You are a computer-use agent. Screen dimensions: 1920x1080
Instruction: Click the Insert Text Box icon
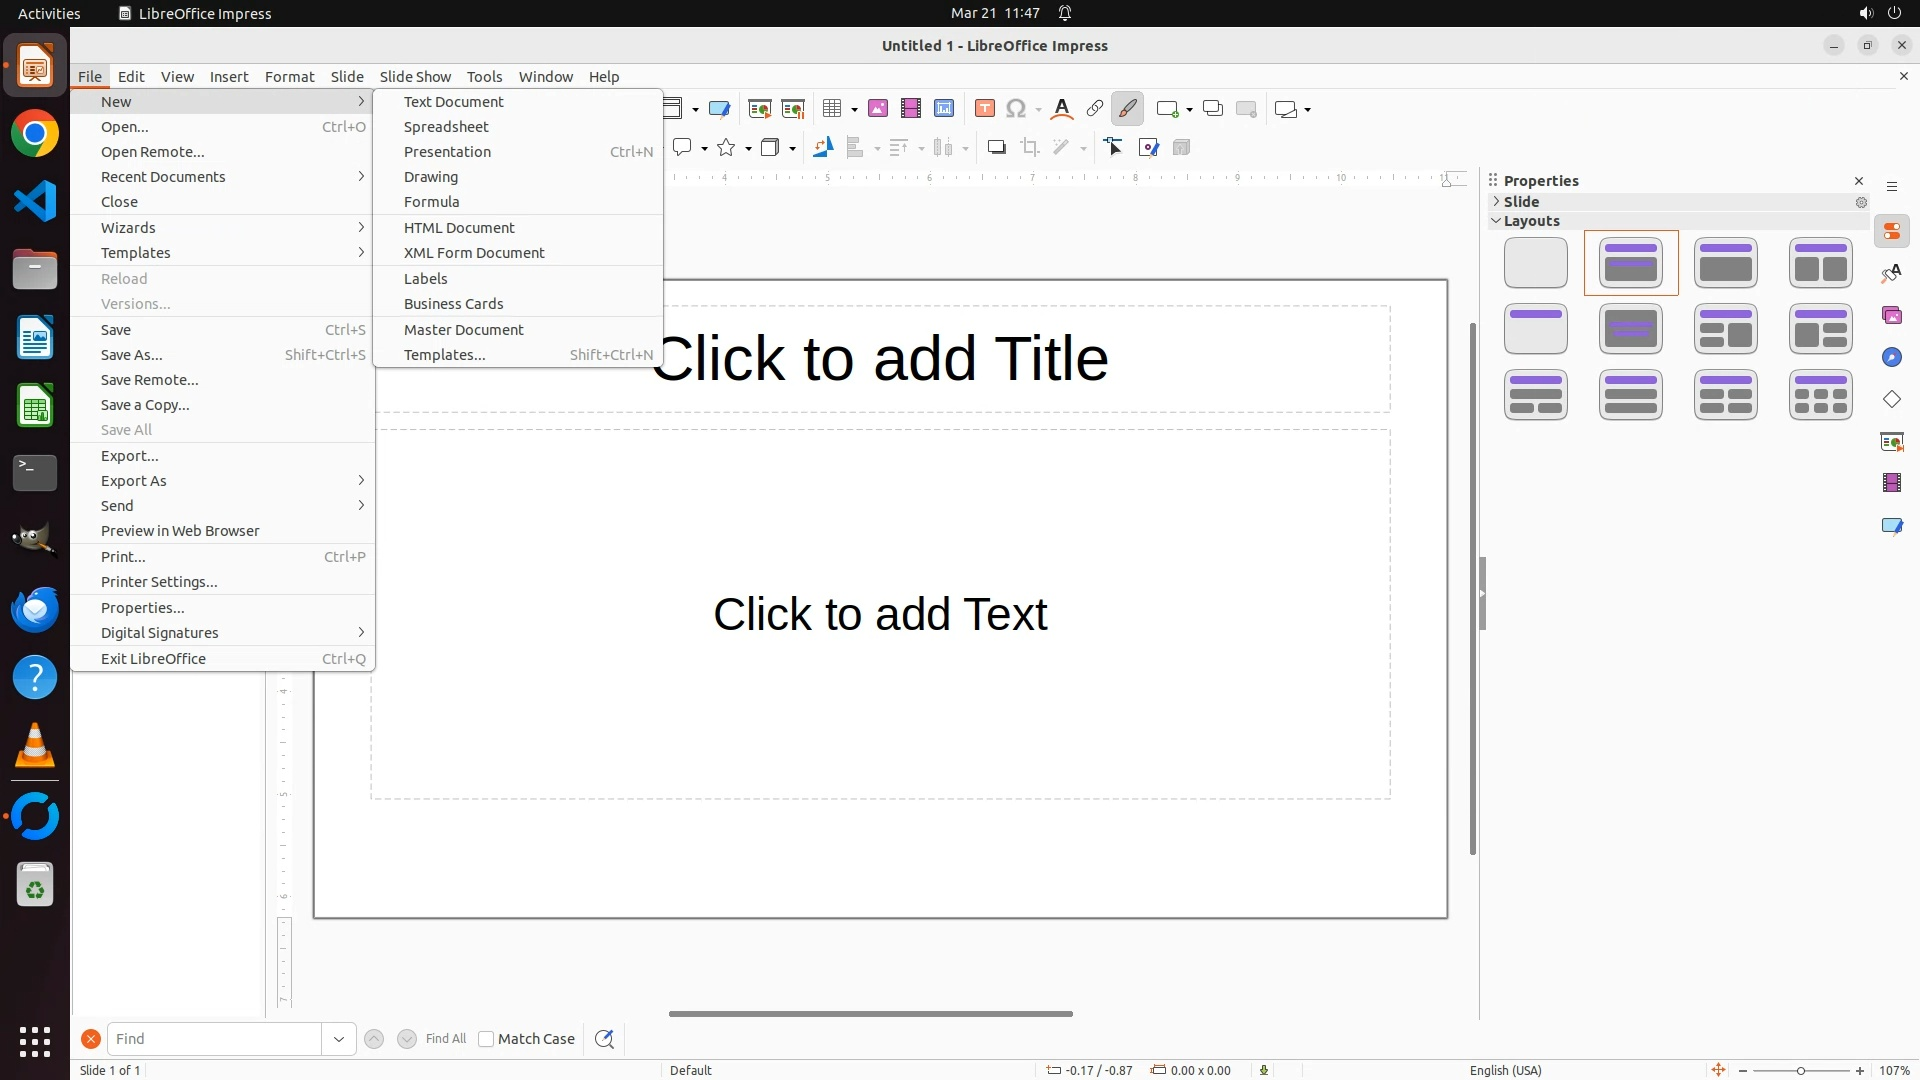(985, 109)
